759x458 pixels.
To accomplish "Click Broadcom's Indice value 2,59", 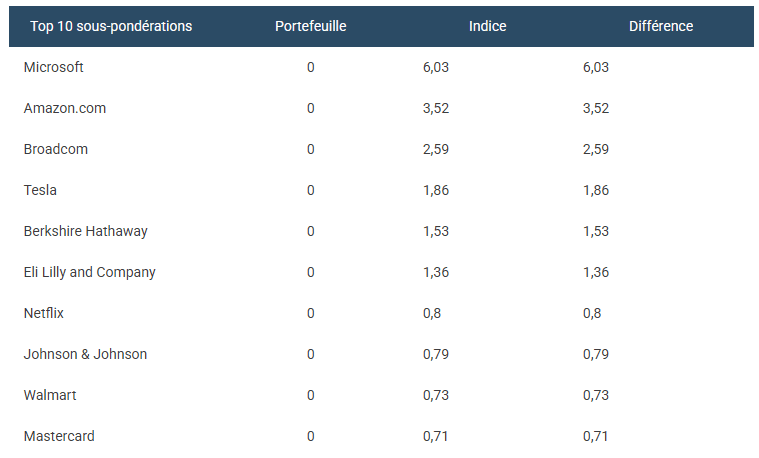I will point(436,149).
